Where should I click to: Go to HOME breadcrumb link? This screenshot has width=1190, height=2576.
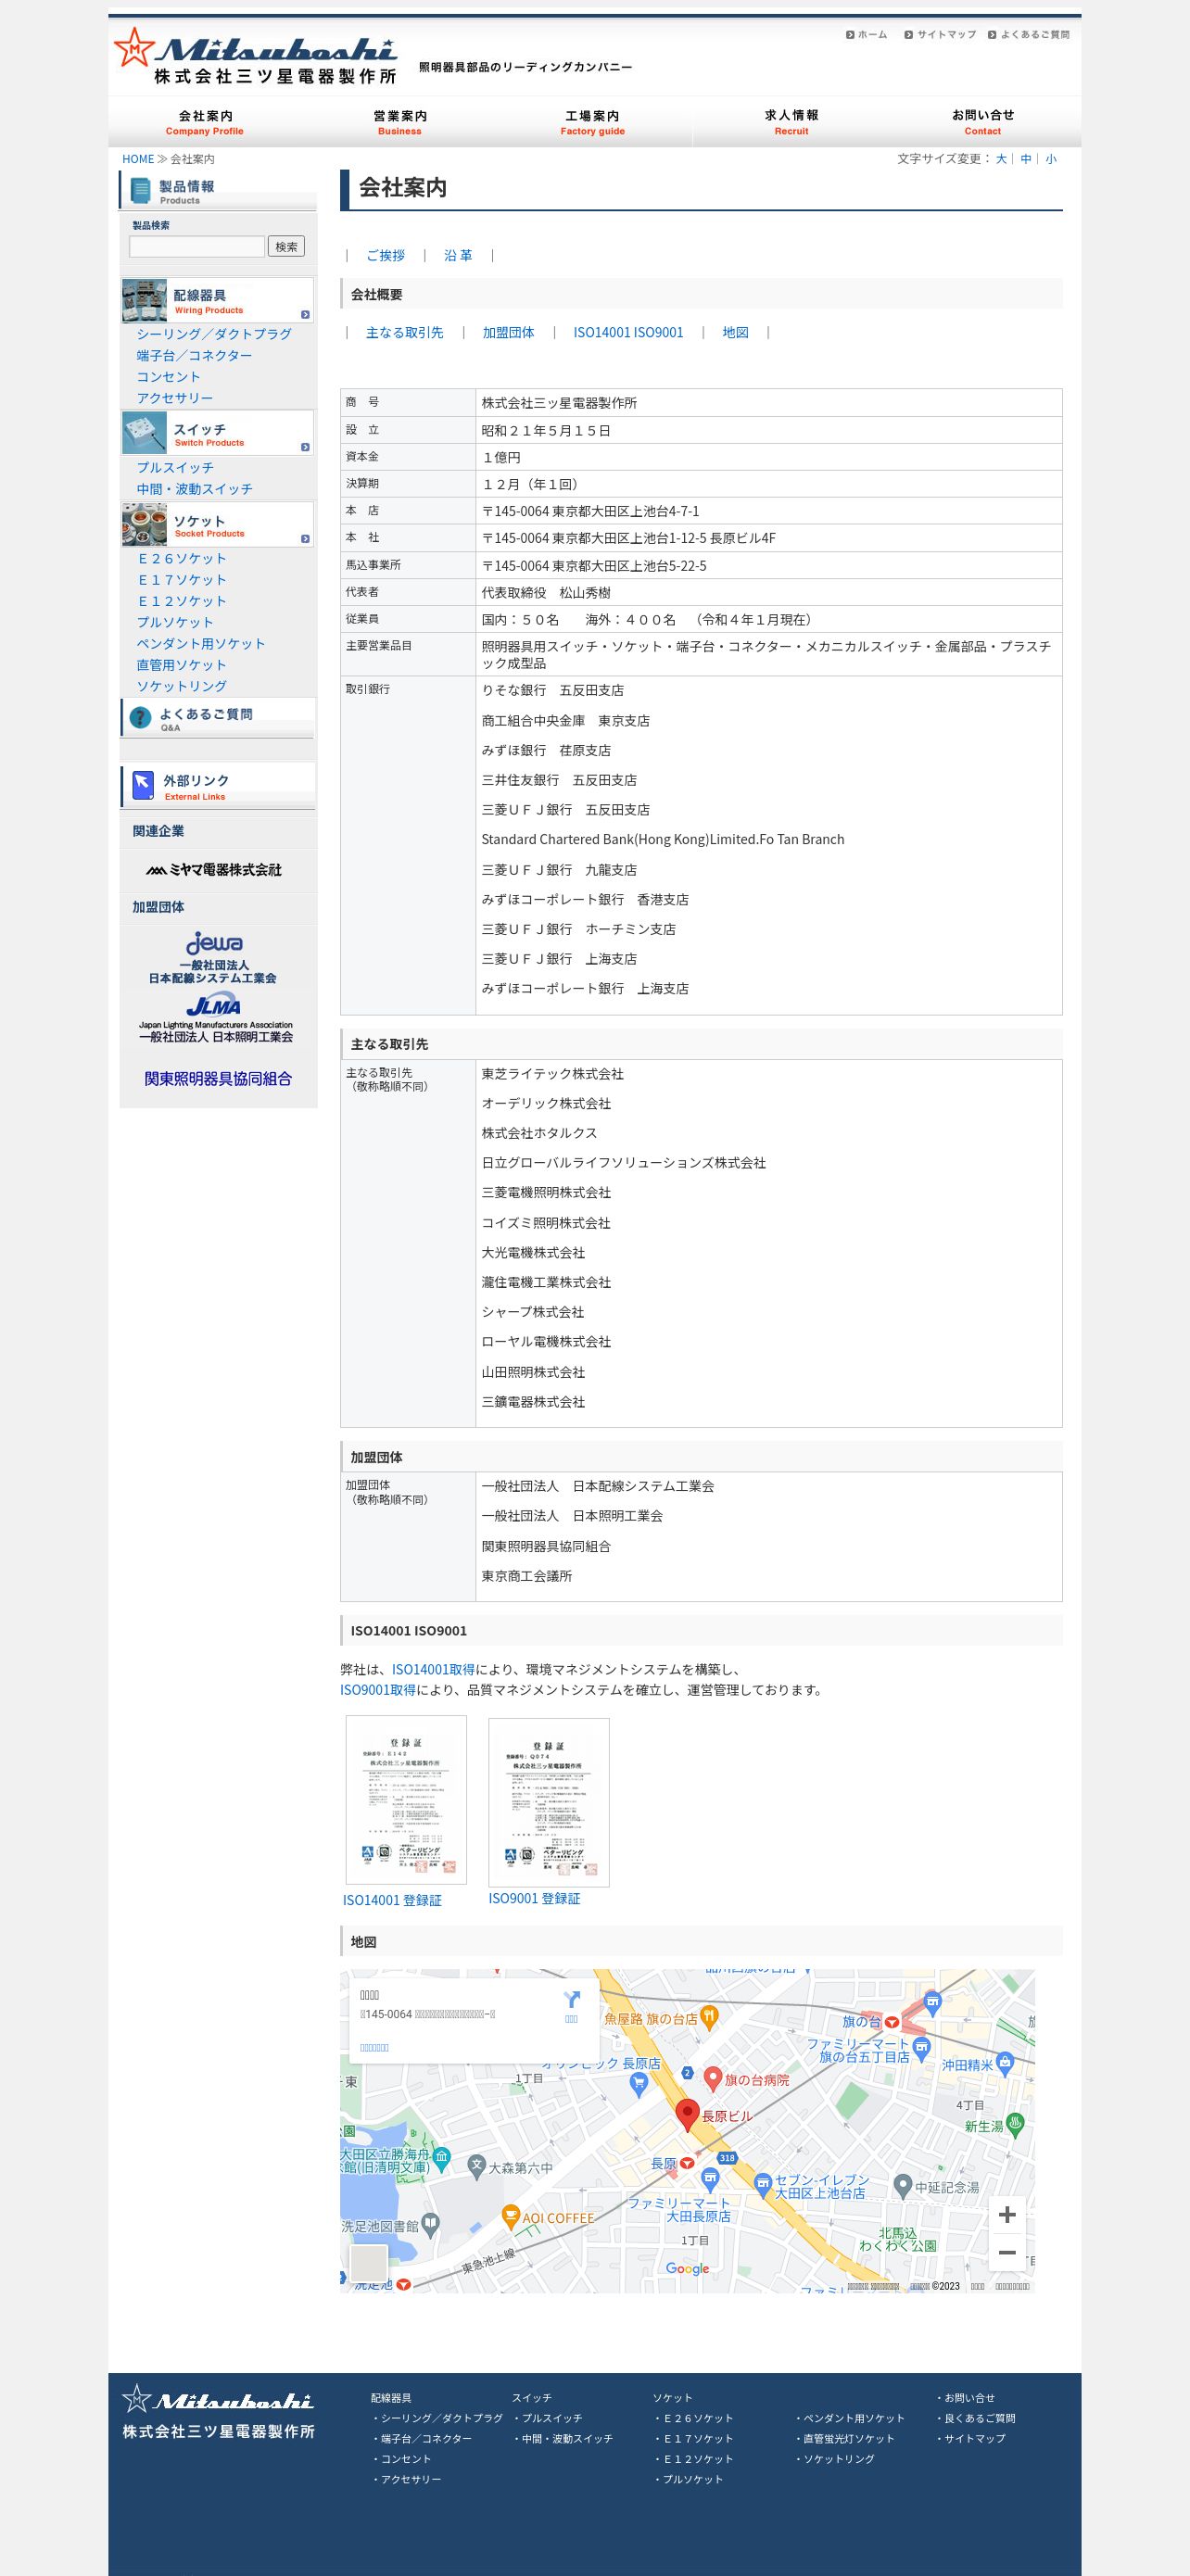tap(138, 159)
